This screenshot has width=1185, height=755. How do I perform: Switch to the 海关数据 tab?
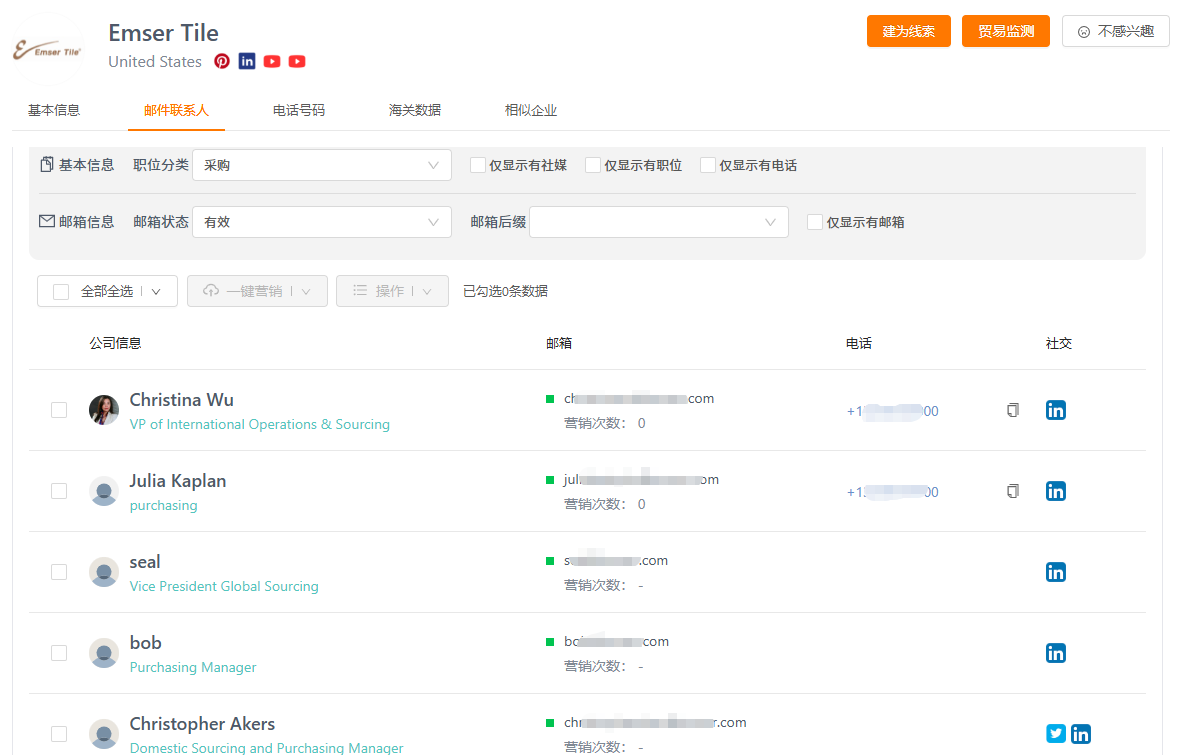tap(415, 110)
